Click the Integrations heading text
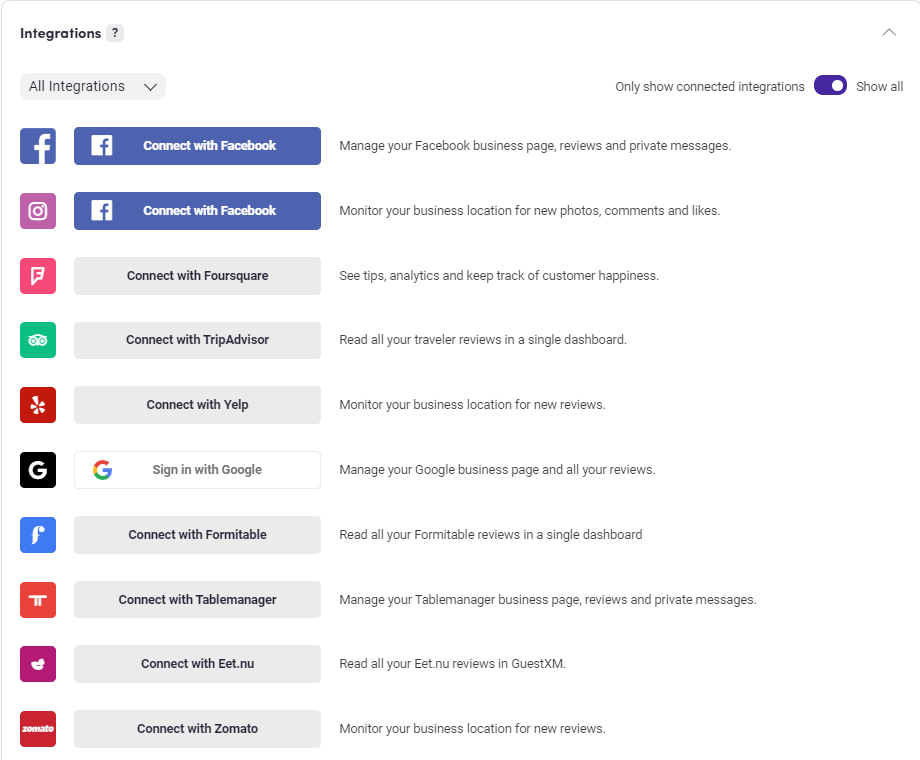 (60, 33)
